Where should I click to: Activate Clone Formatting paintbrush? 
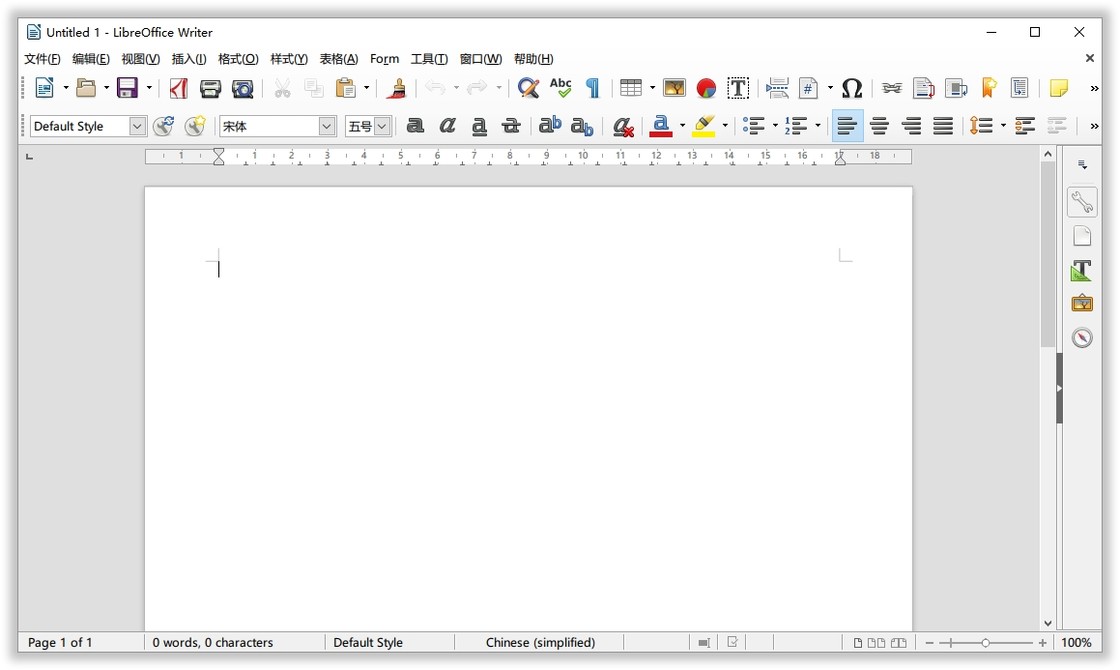396,88
